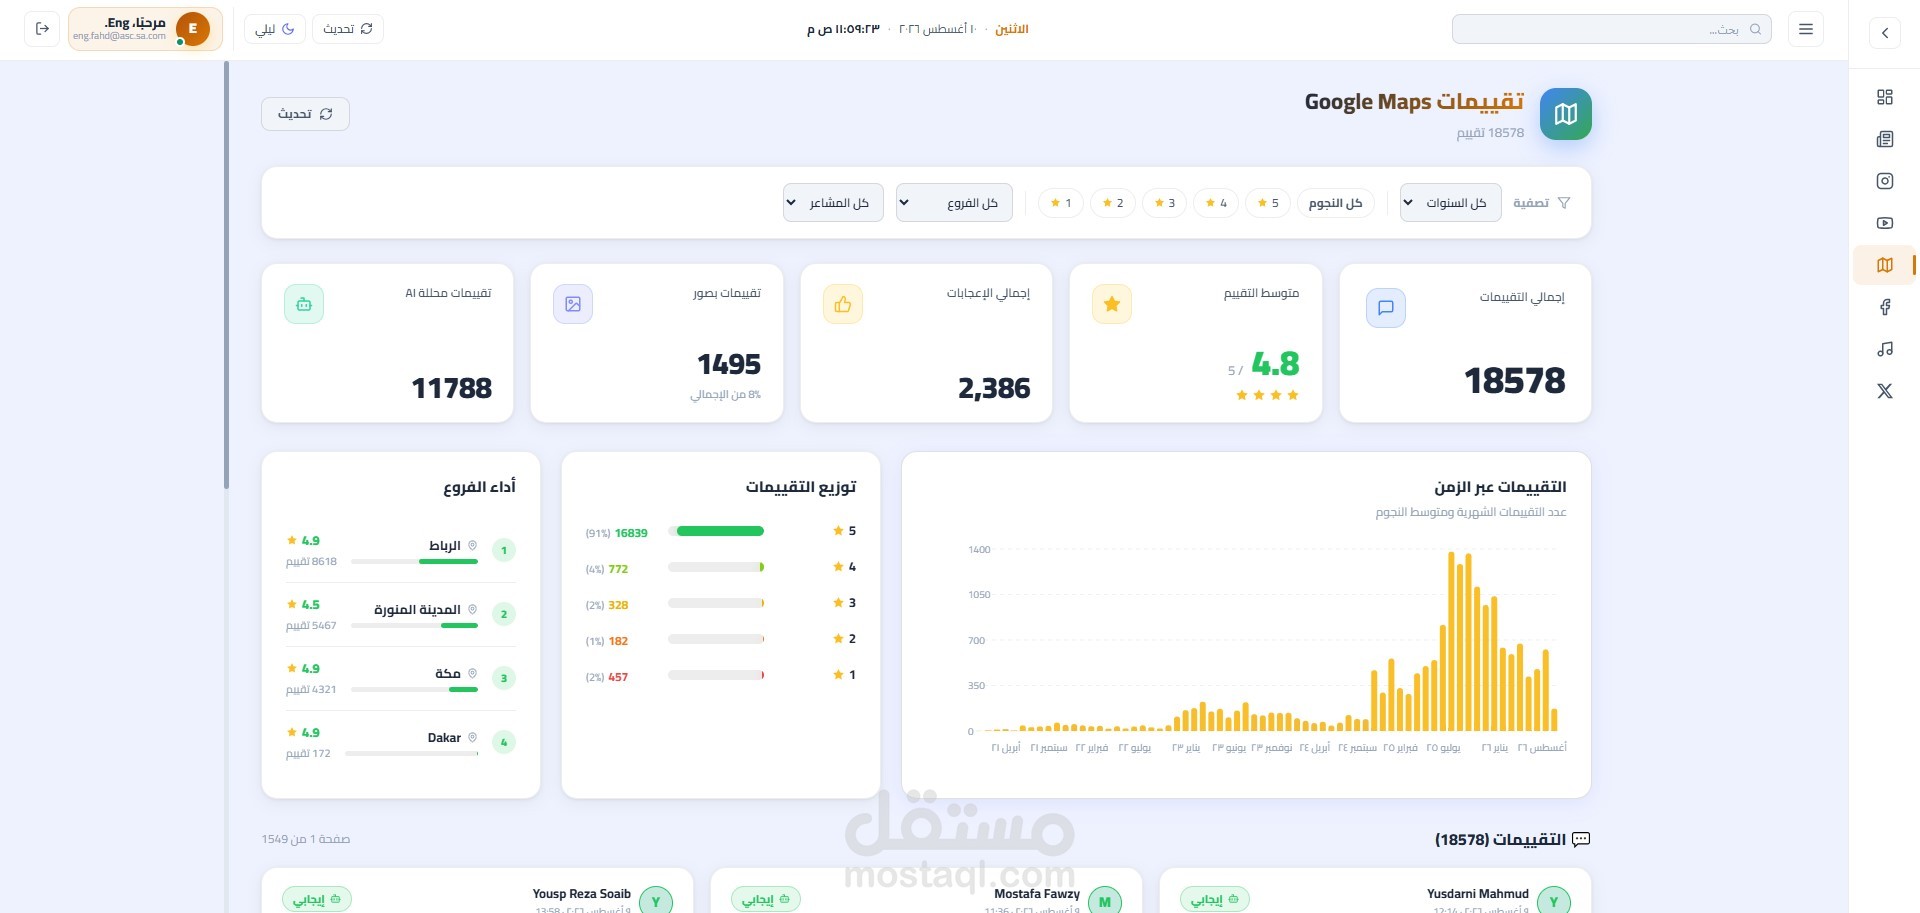
Task: Filter reviews by 2 stars chip
Action: (1112, 203)
